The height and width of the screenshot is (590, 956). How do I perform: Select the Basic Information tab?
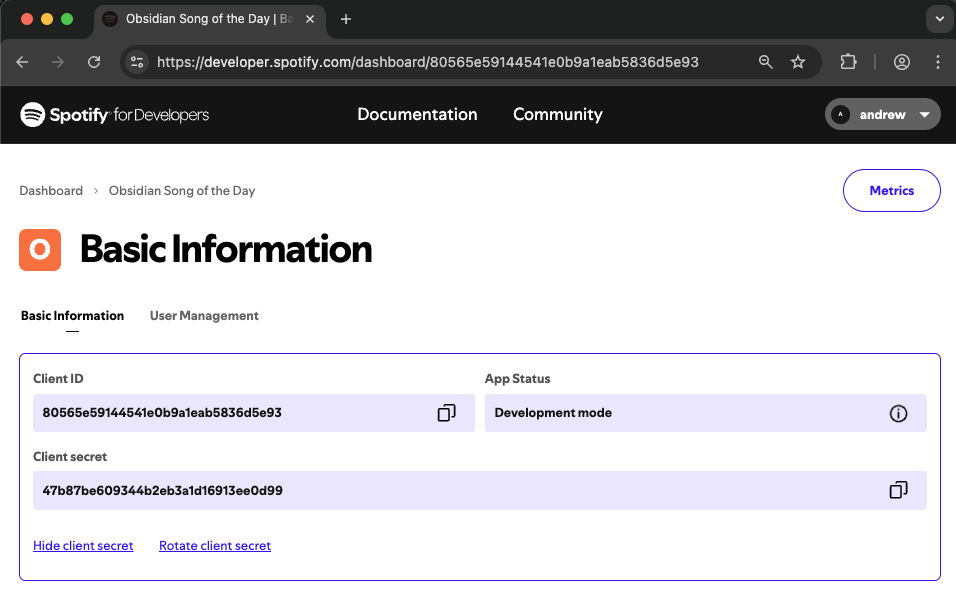click(x=73, y=316)
